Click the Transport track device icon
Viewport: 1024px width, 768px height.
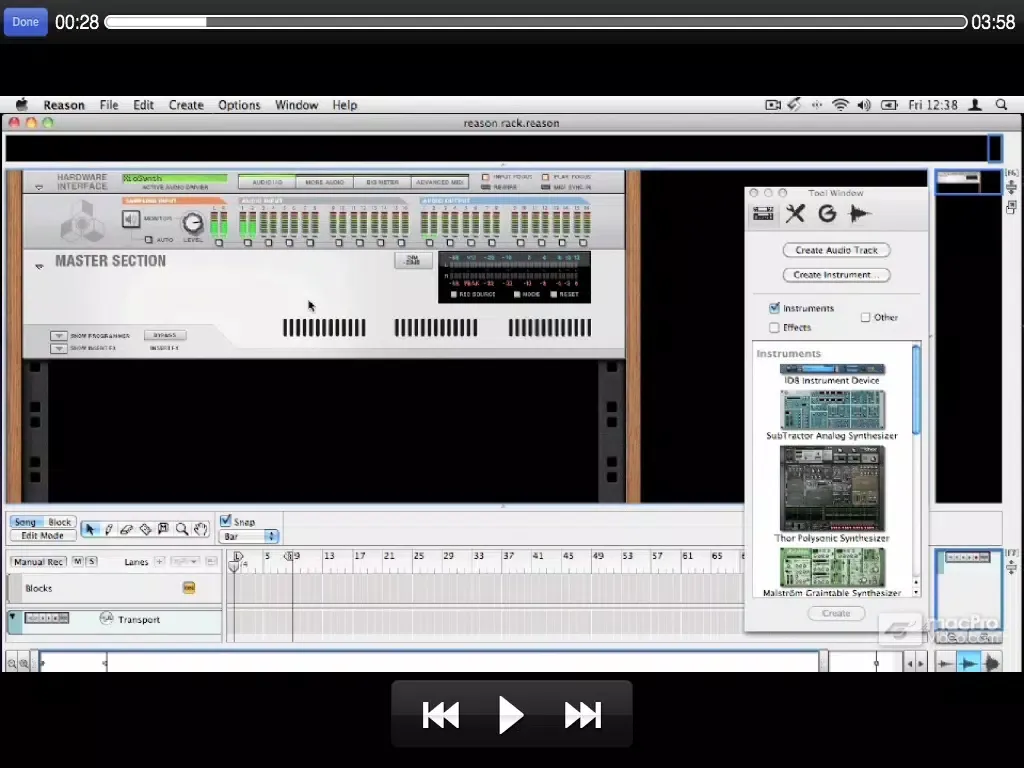(x=46, y=618)
